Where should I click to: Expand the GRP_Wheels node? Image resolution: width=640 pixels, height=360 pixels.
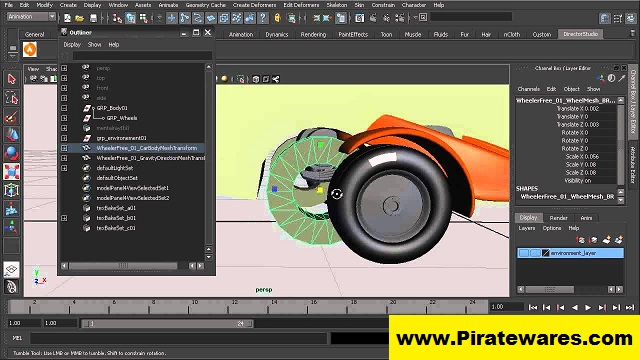[64, 118]
